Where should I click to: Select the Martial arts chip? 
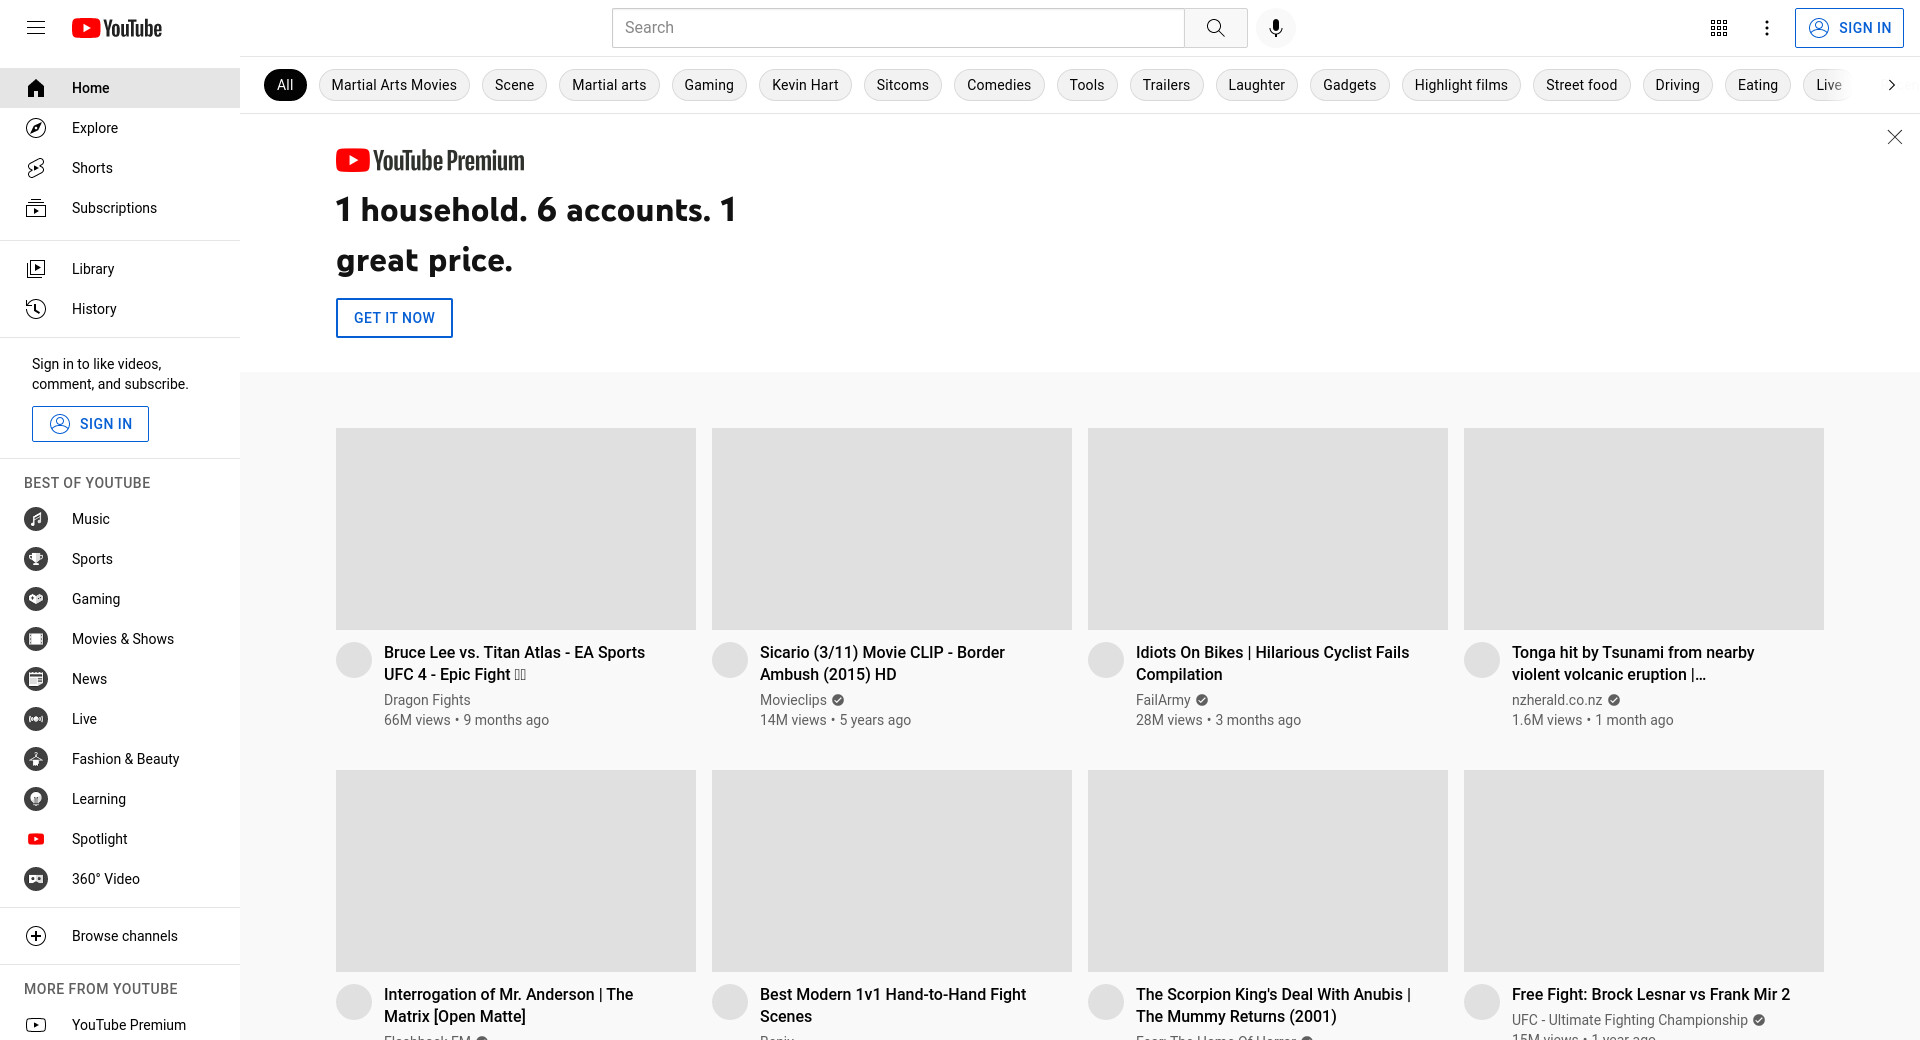tap(609, 85)
